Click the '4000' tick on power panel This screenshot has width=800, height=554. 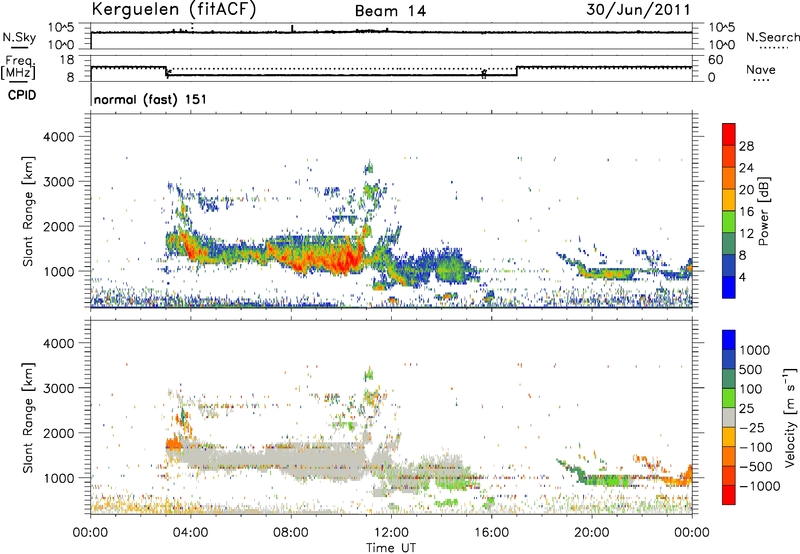[58, 137]
